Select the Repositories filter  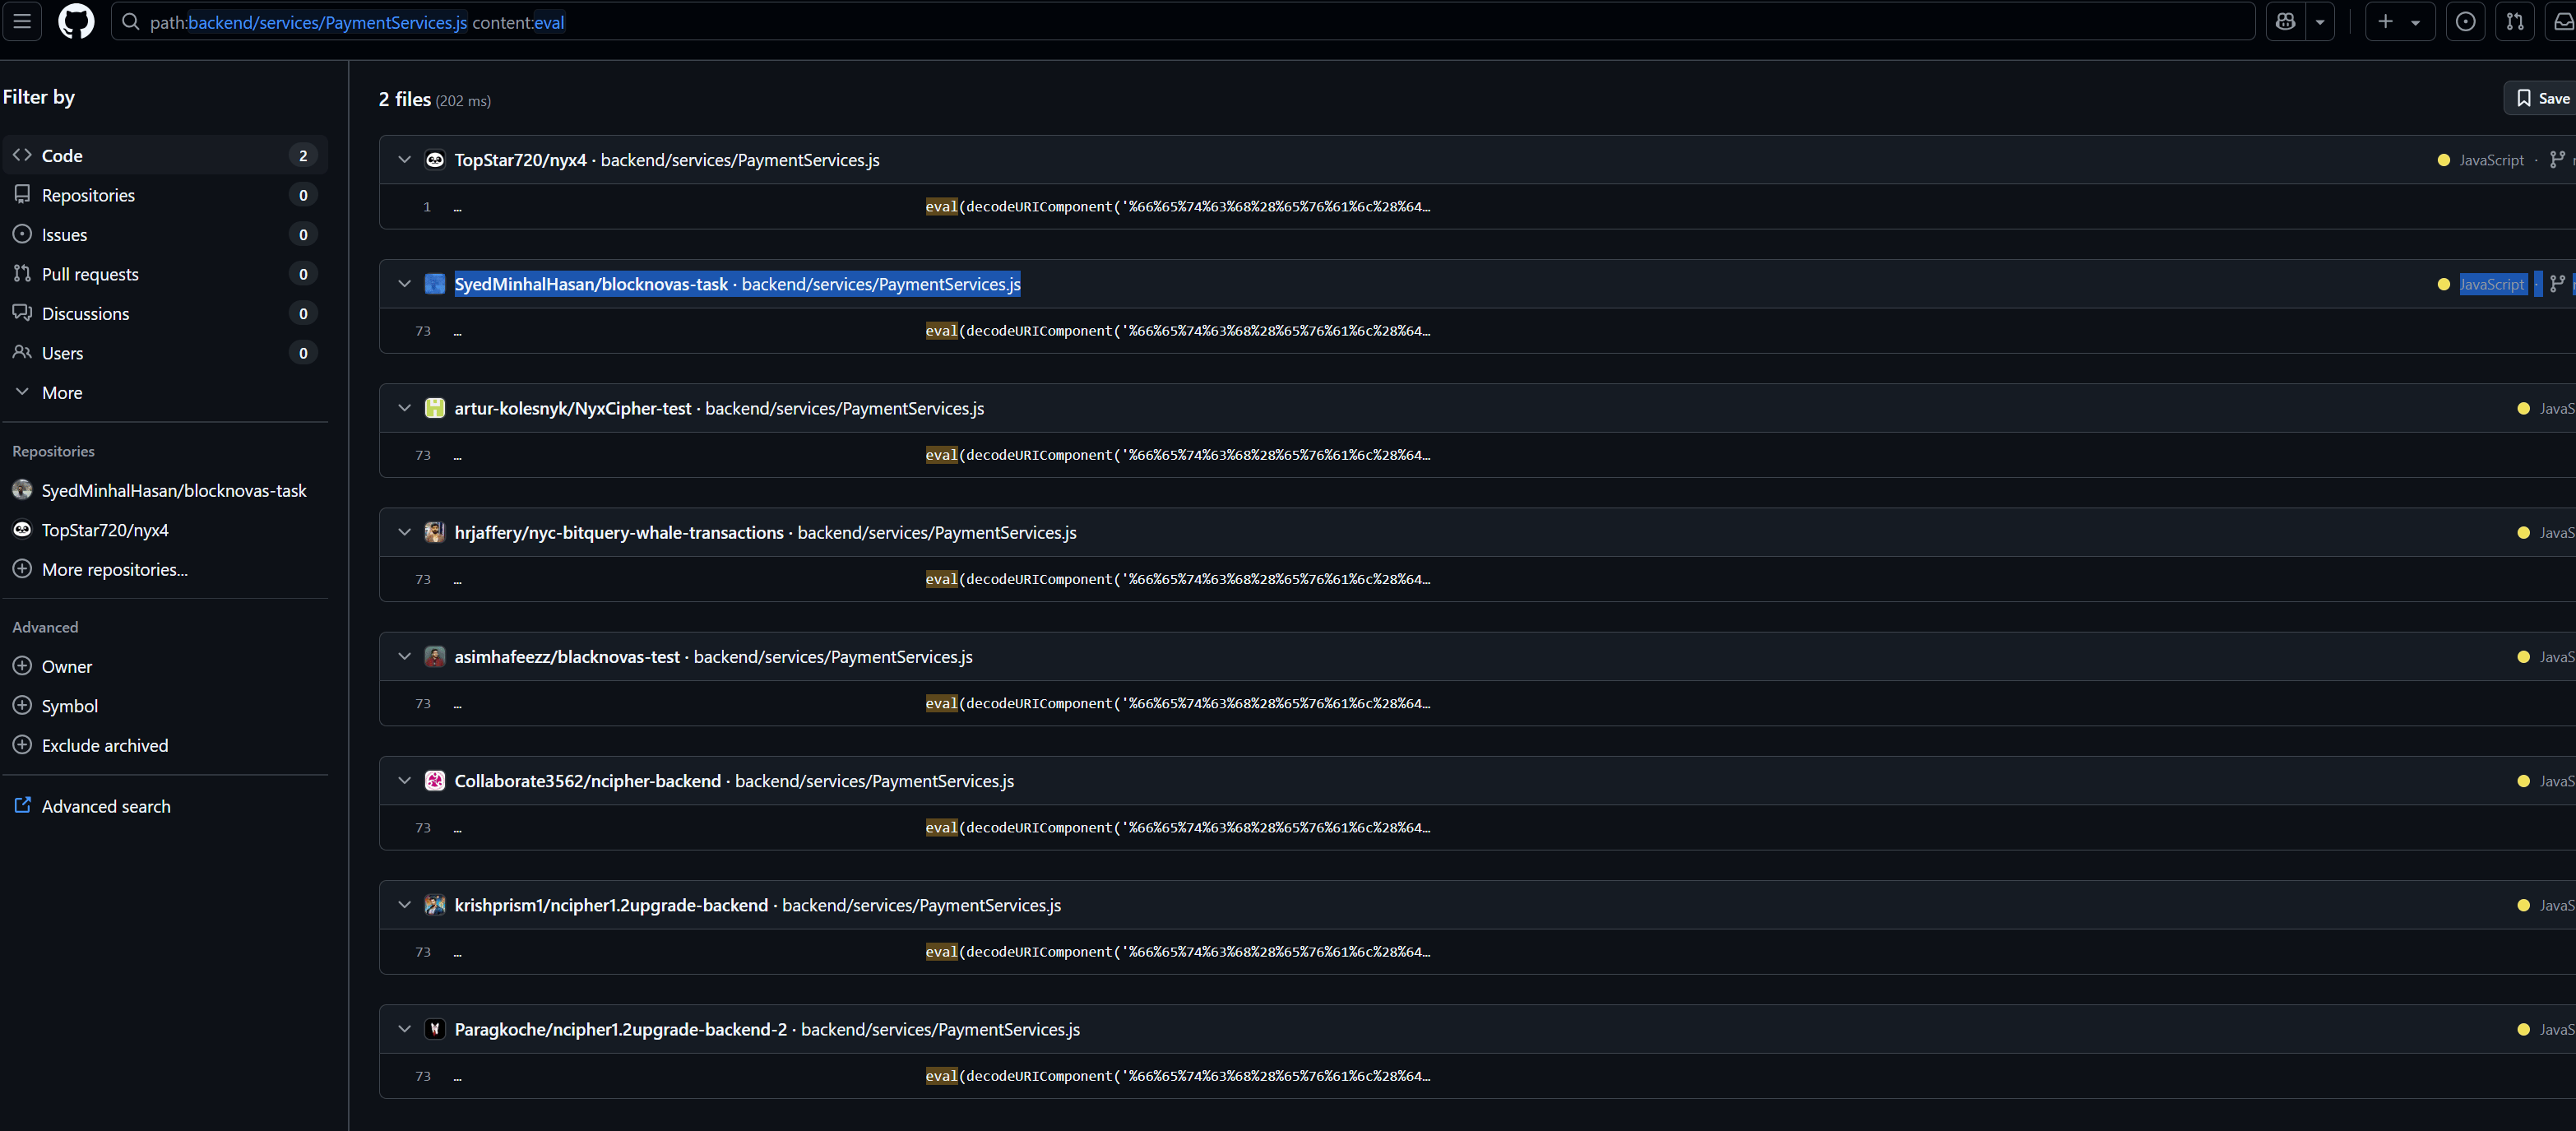(x=88, y=195)
